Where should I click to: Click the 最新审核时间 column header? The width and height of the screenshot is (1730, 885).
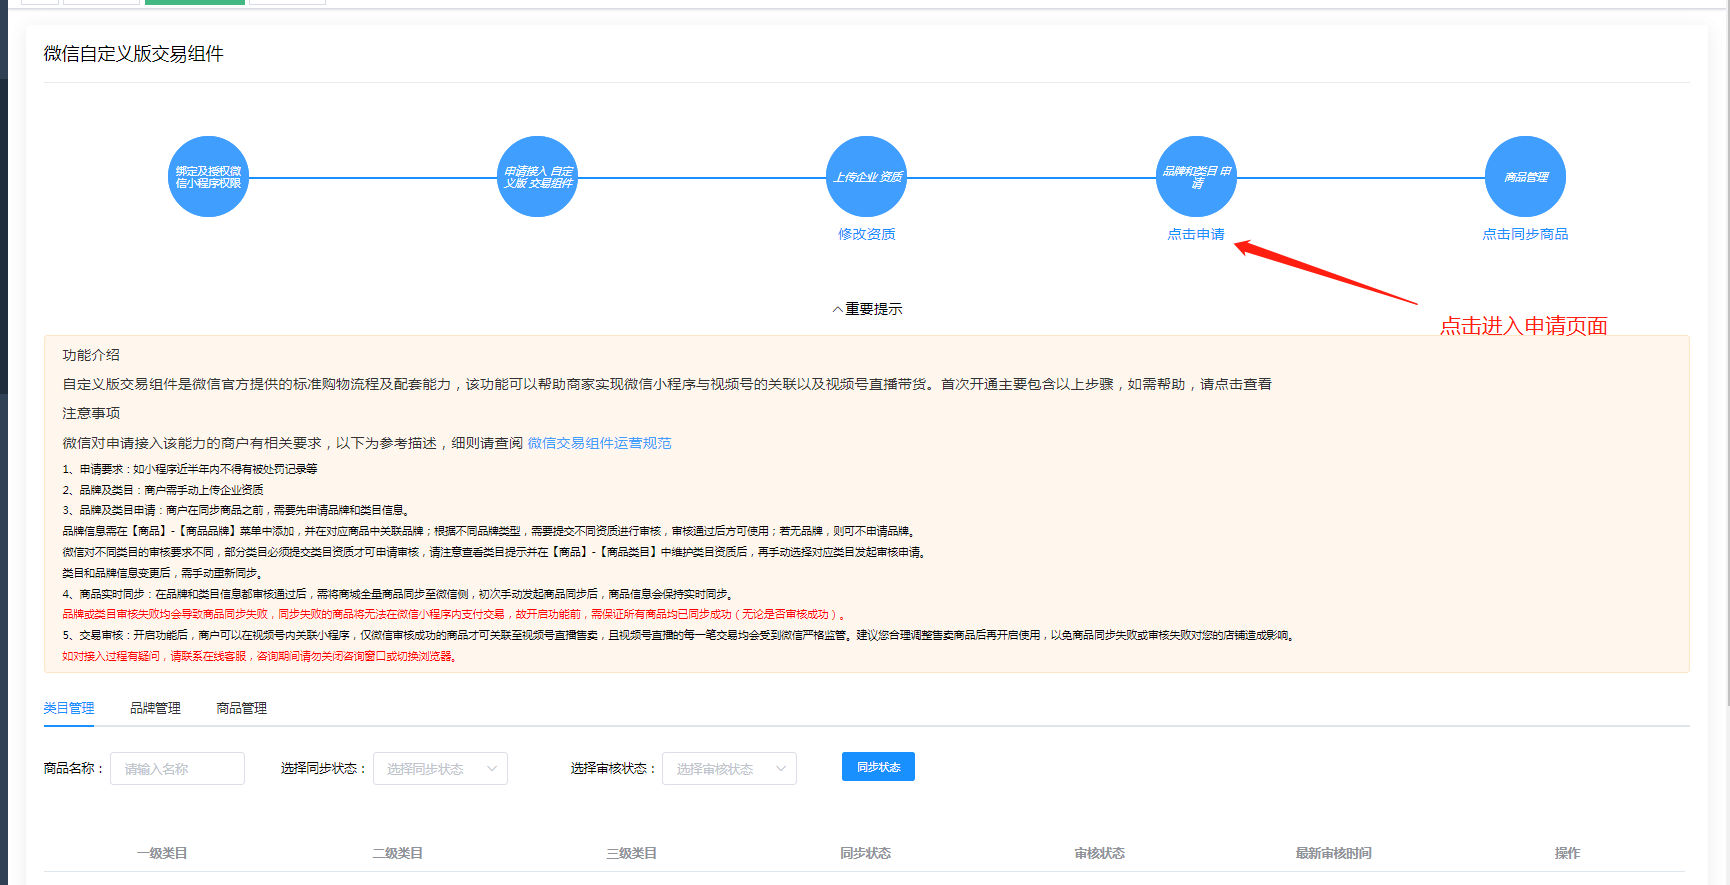(1333, 853)
